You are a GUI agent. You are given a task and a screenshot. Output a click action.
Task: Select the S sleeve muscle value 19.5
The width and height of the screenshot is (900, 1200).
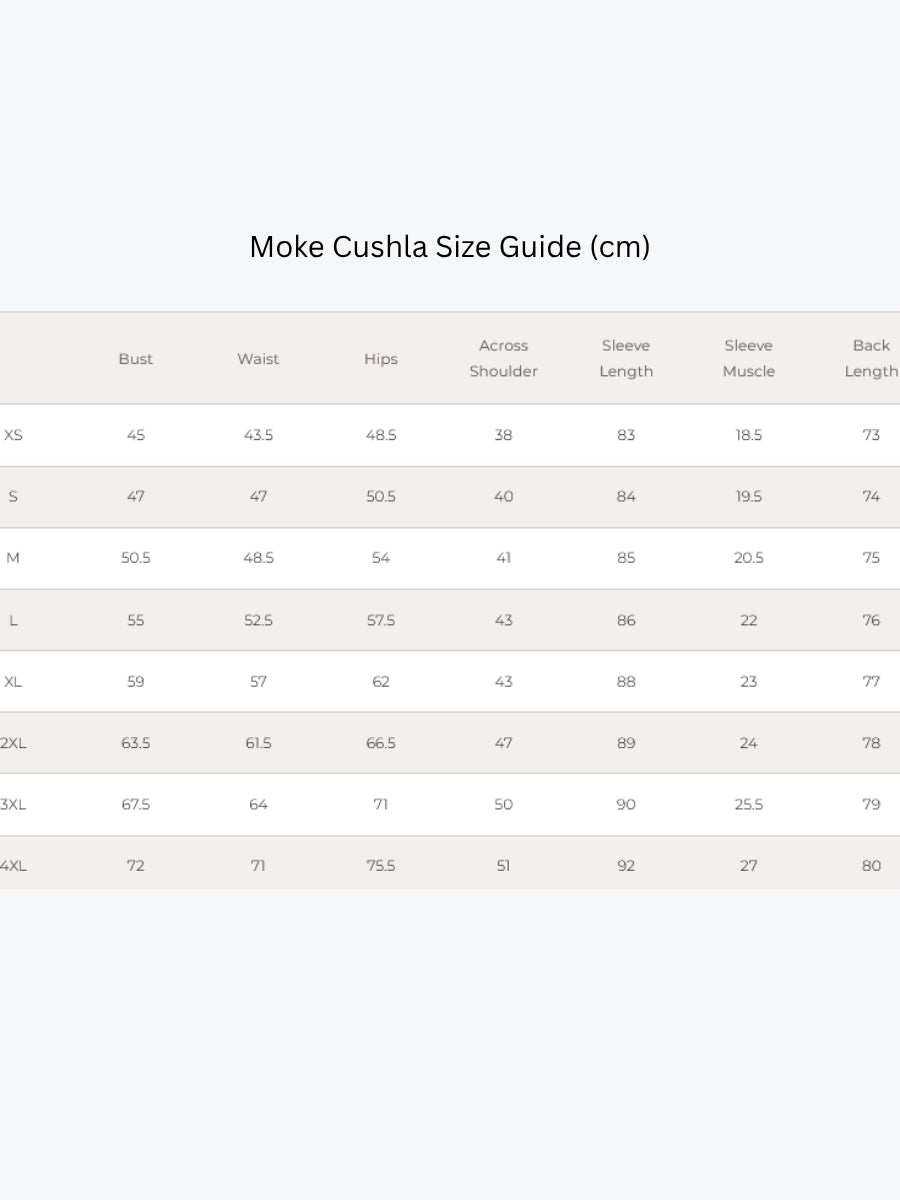click(x=749, y=497)
